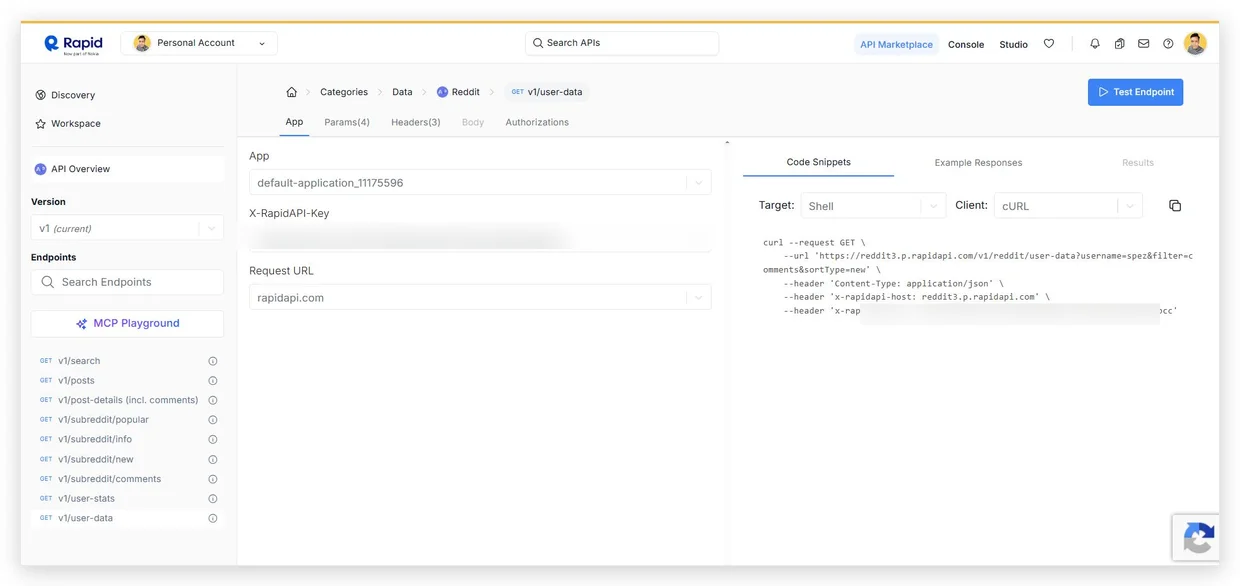Click the Rapid logo
1240x586 pixels.
pos(73,44)
